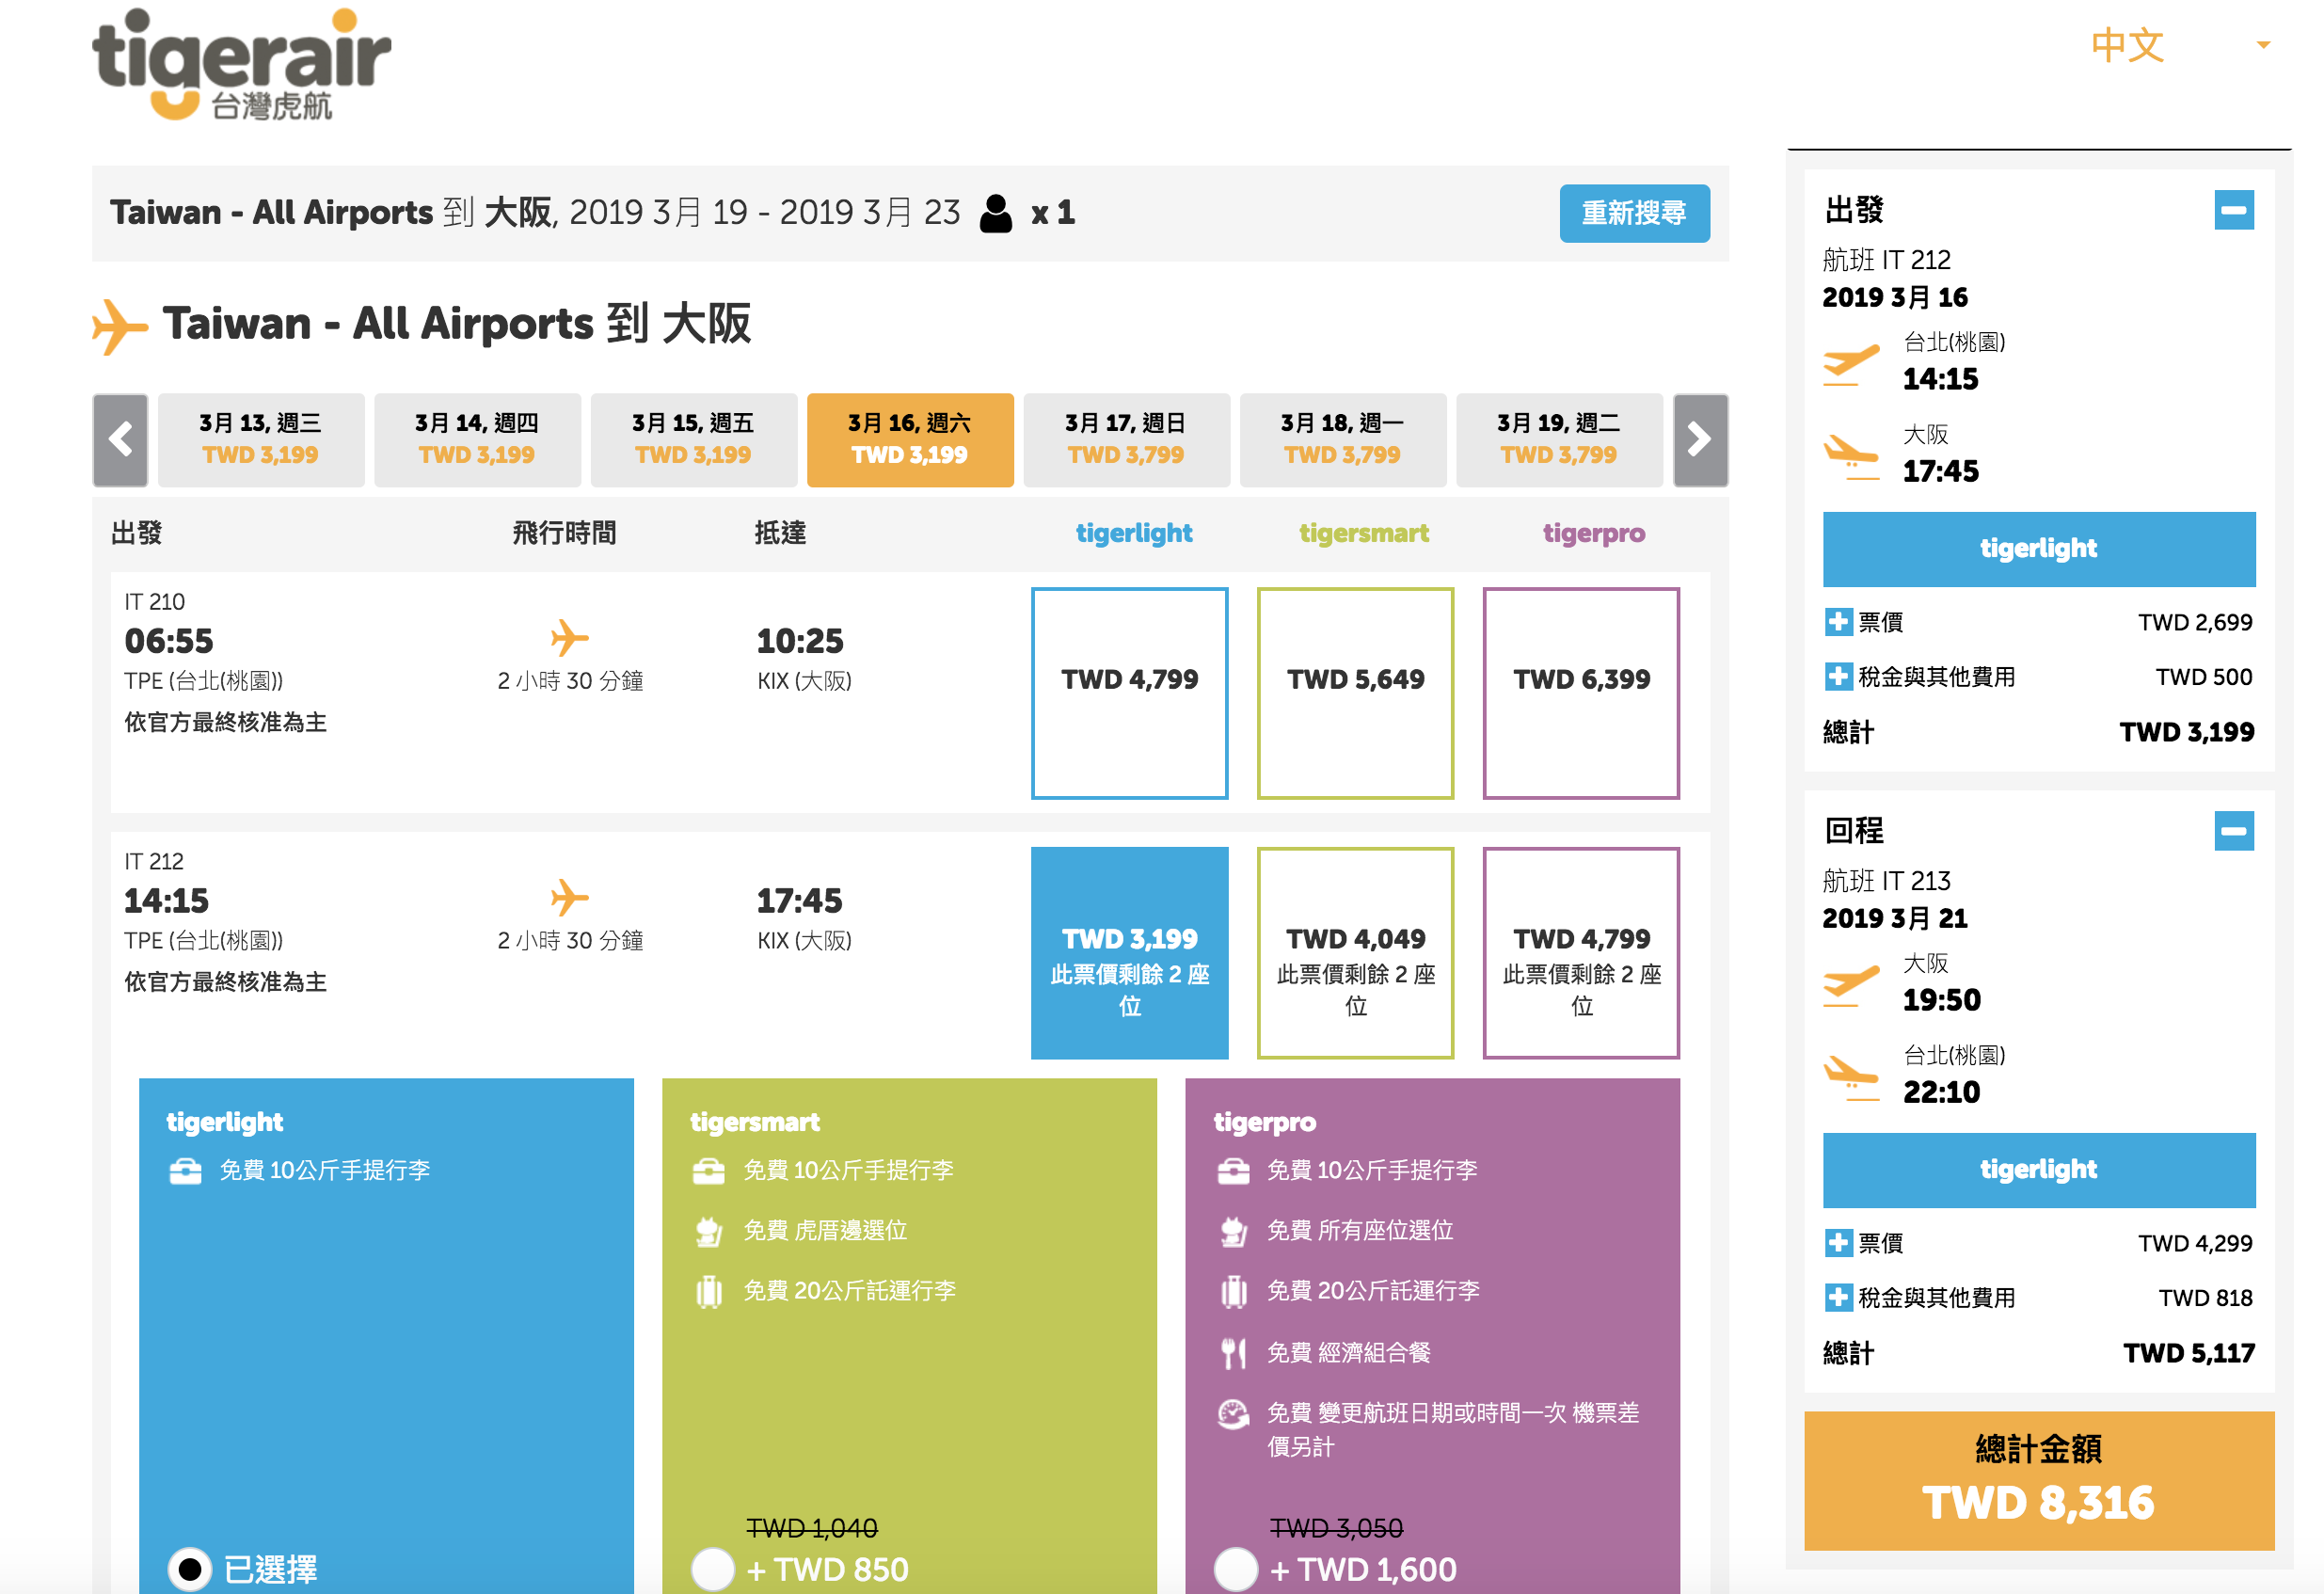2324x1594 pixels.
Task: Collapse the 回程 summary panel
Action: tap(2234, 831)
